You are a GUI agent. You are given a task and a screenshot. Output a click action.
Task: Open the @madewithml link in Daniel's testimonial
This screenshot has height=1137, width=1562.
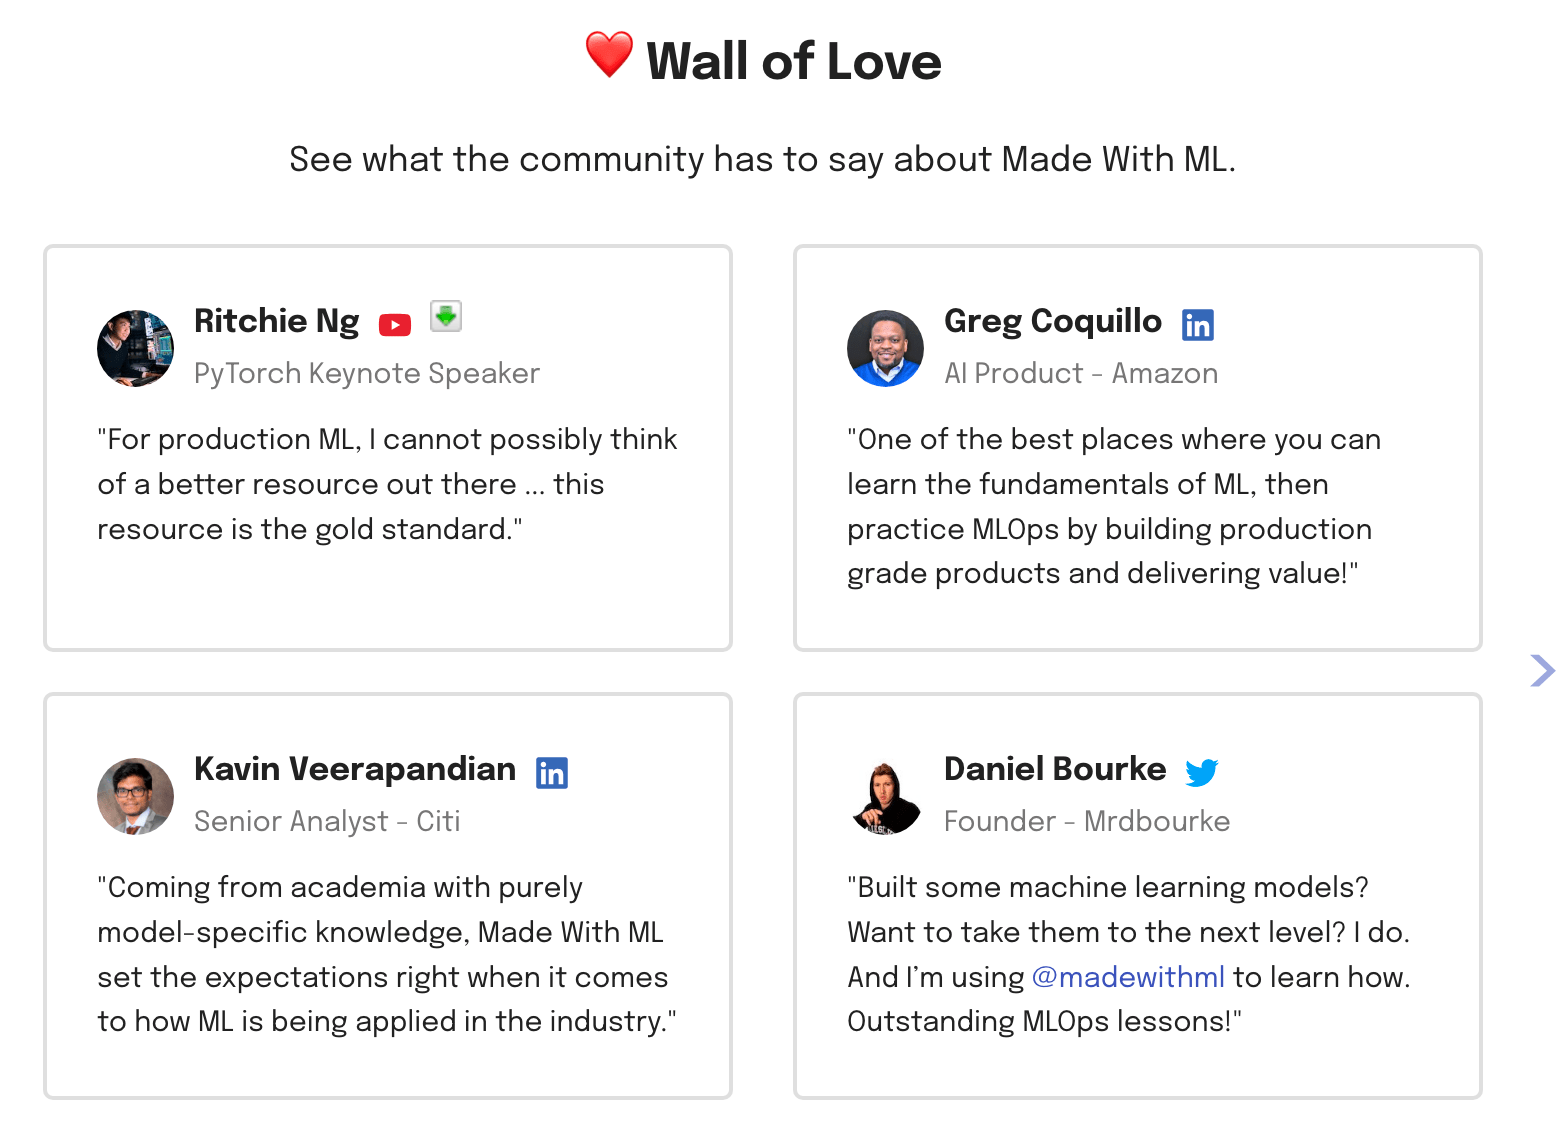[1128, 978]
